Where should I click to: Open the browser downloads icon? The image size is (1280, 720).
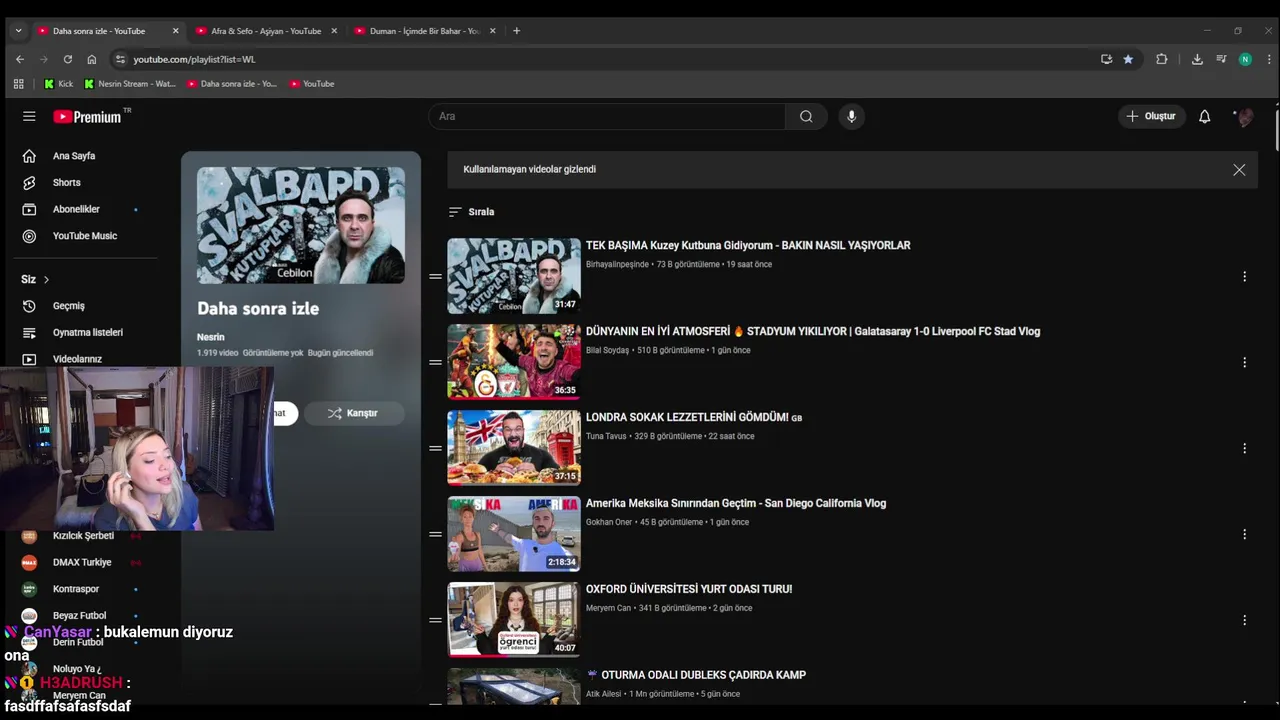click(x=1197, y=59)
